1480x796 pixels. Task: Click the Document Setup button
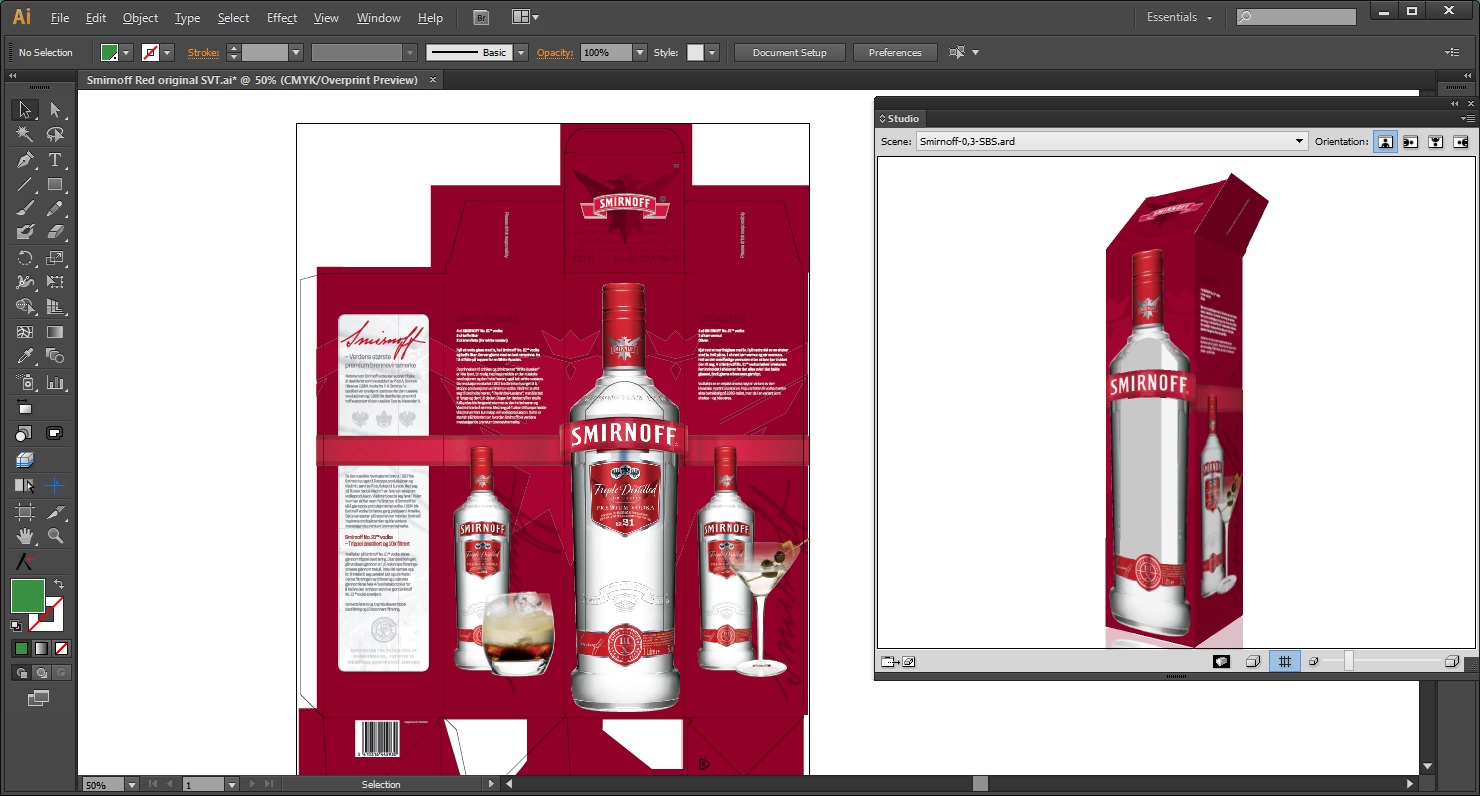point(790,53)
